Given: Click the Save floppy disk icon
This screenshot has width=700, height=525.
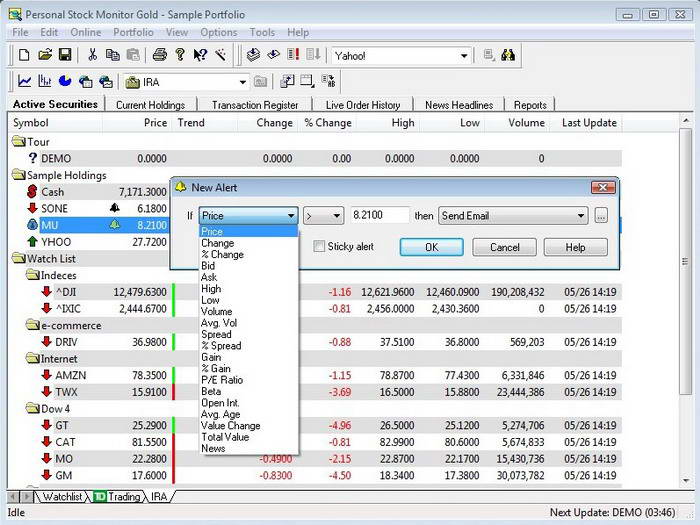Looking at the screenshot, I should pos(65,55).
